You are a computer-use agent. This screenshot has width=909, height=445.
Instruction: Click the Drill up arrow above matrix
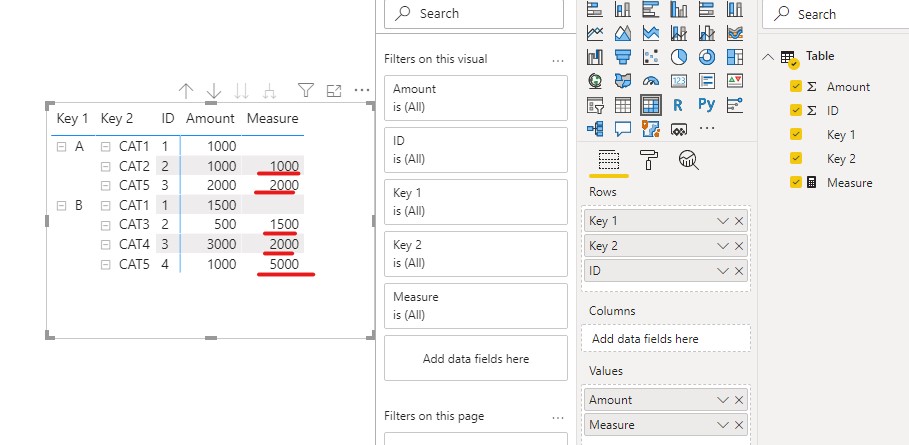[x=186, y=90]
